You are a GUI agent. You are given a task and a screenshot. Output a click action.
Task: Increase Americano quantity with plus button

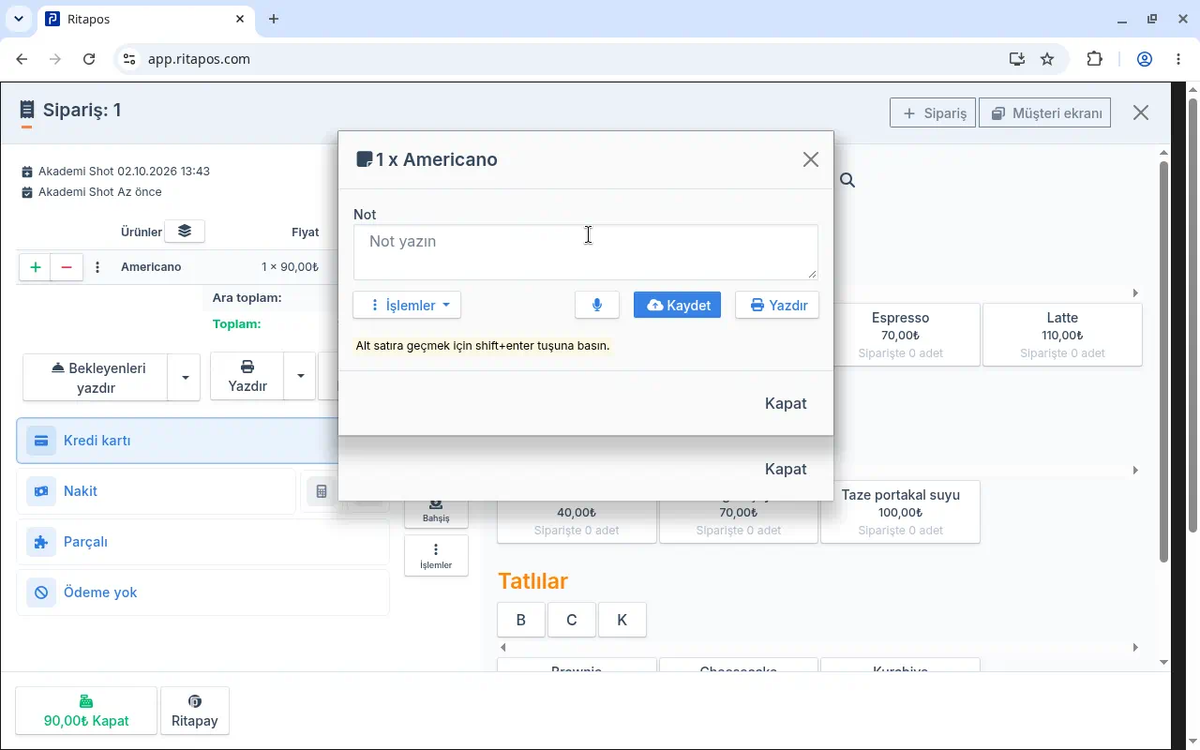pos(35,267)
